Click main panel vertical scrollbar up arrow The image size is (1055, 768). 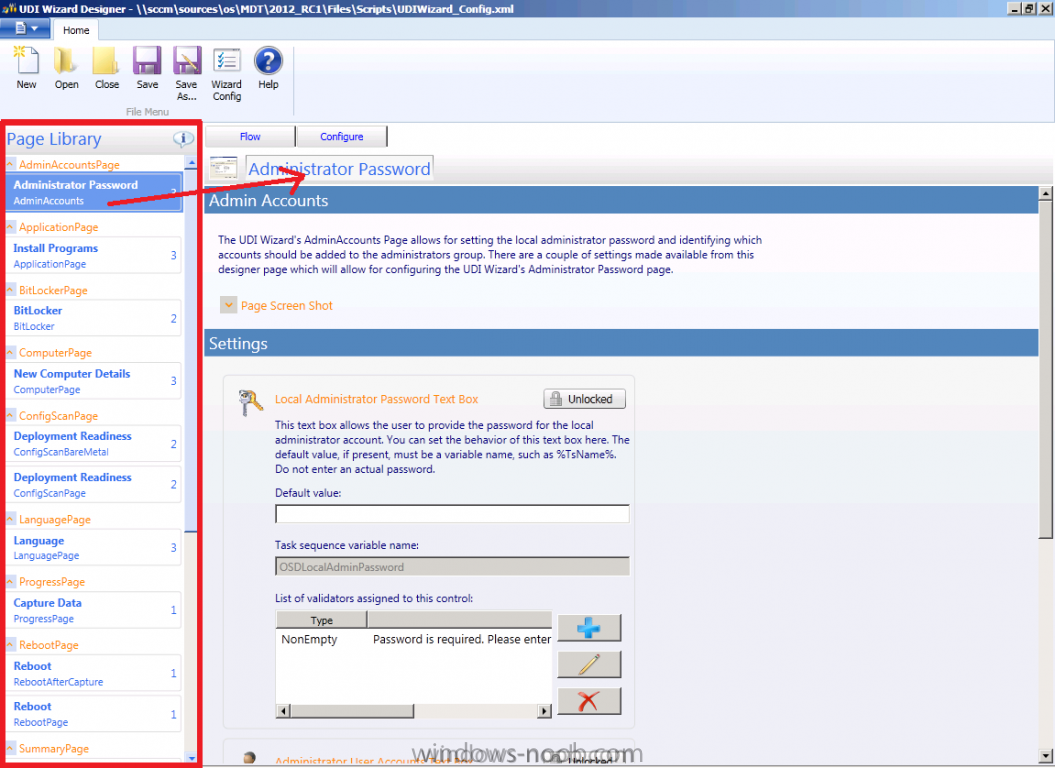(1045, 194)
